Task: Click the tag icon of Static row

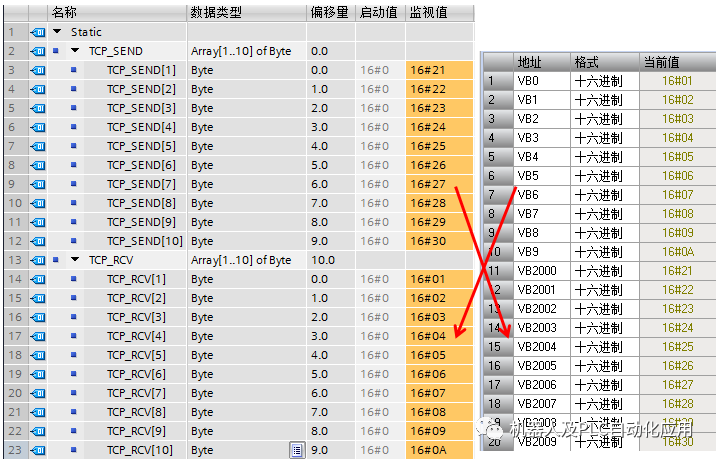Action: click(38, 32)
